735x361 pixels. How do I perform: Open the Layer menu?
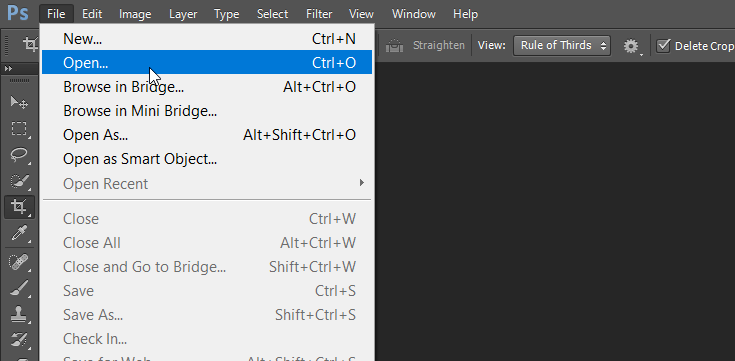[183, 14]
